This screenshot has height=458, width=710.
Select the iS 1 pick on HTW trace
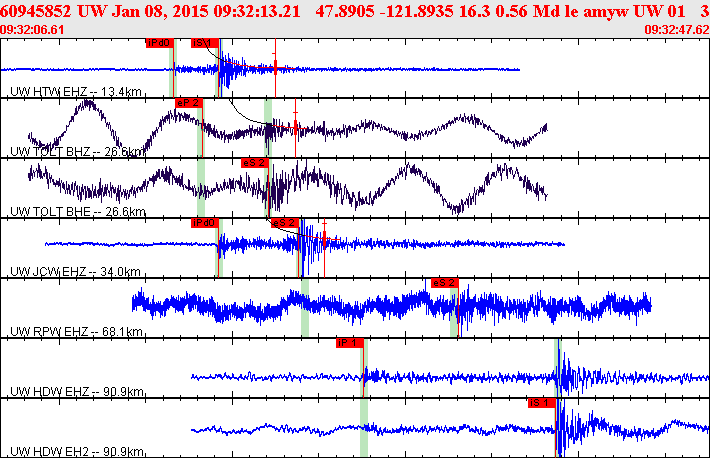coord(204,43)
